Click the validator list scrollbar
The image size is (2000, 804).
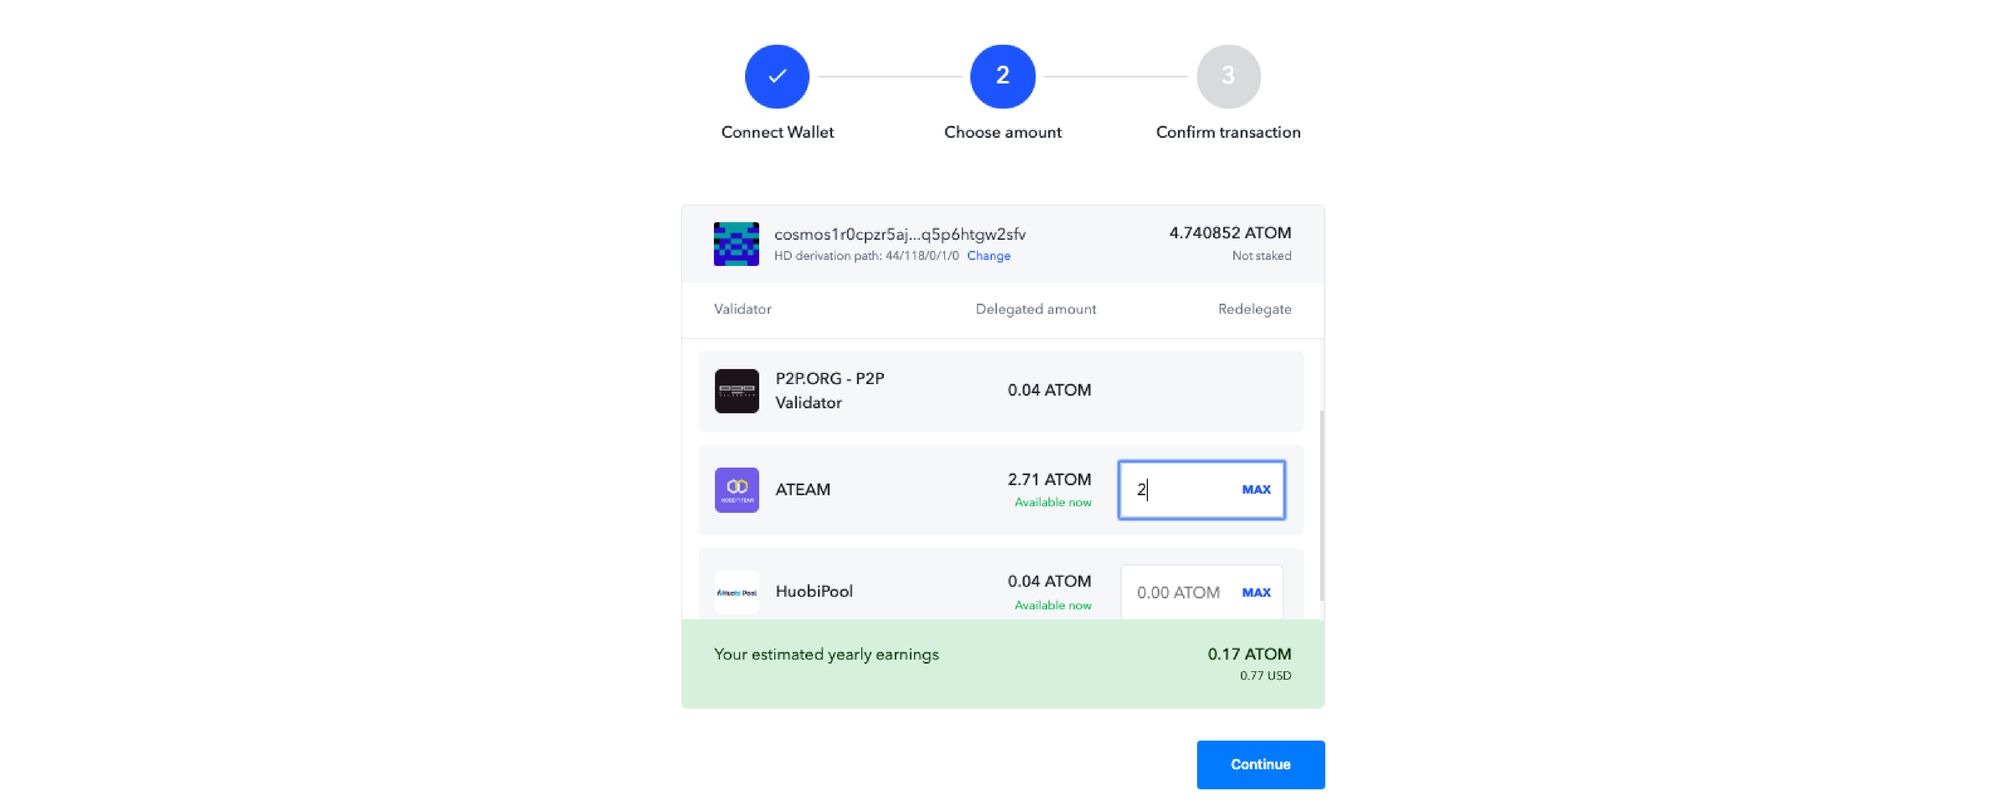coord(1321,505)
